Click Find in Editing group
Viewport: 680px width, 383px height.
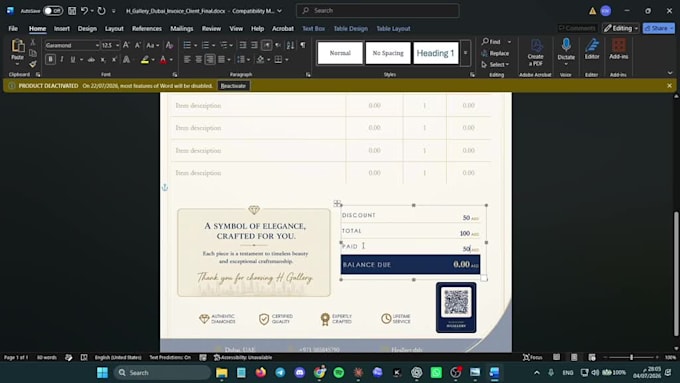pyautogui.click(x=491, y=42)
